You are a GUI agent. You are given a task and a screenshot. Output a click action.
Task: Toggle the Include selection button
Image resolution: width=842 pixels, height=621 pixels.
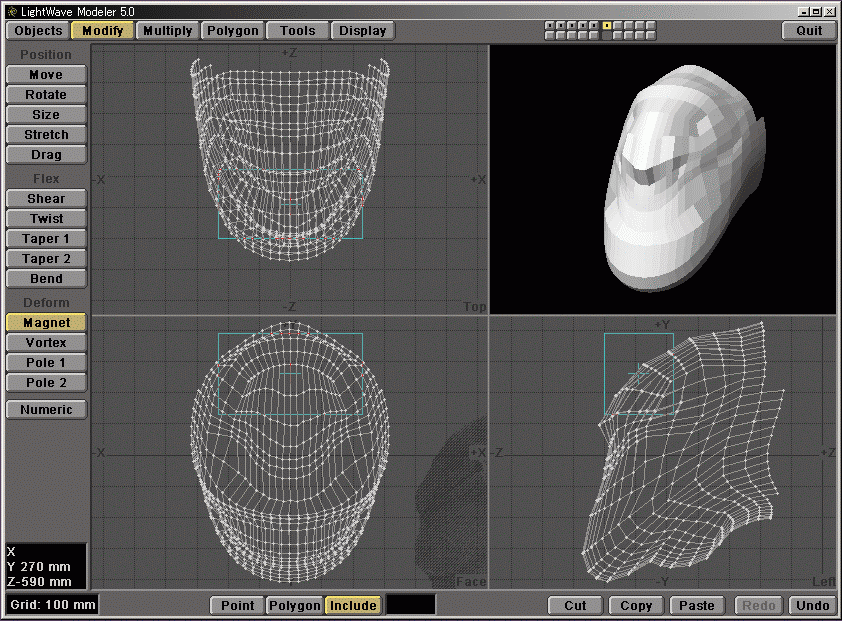tap(353, 605)
